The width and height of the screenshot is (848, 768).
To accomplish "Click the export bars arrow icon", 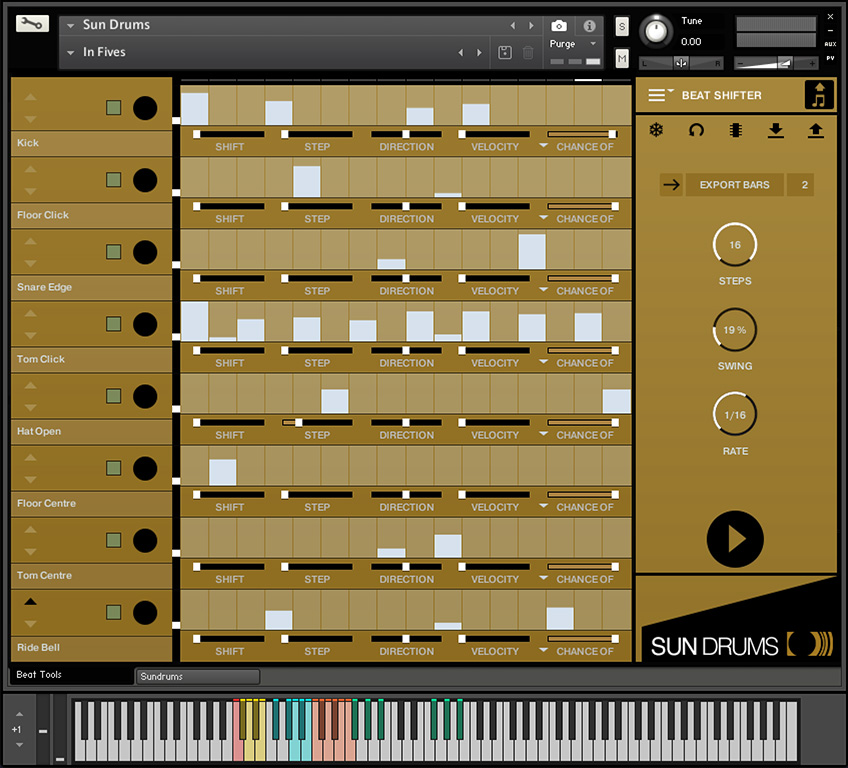I will (671, 185).
